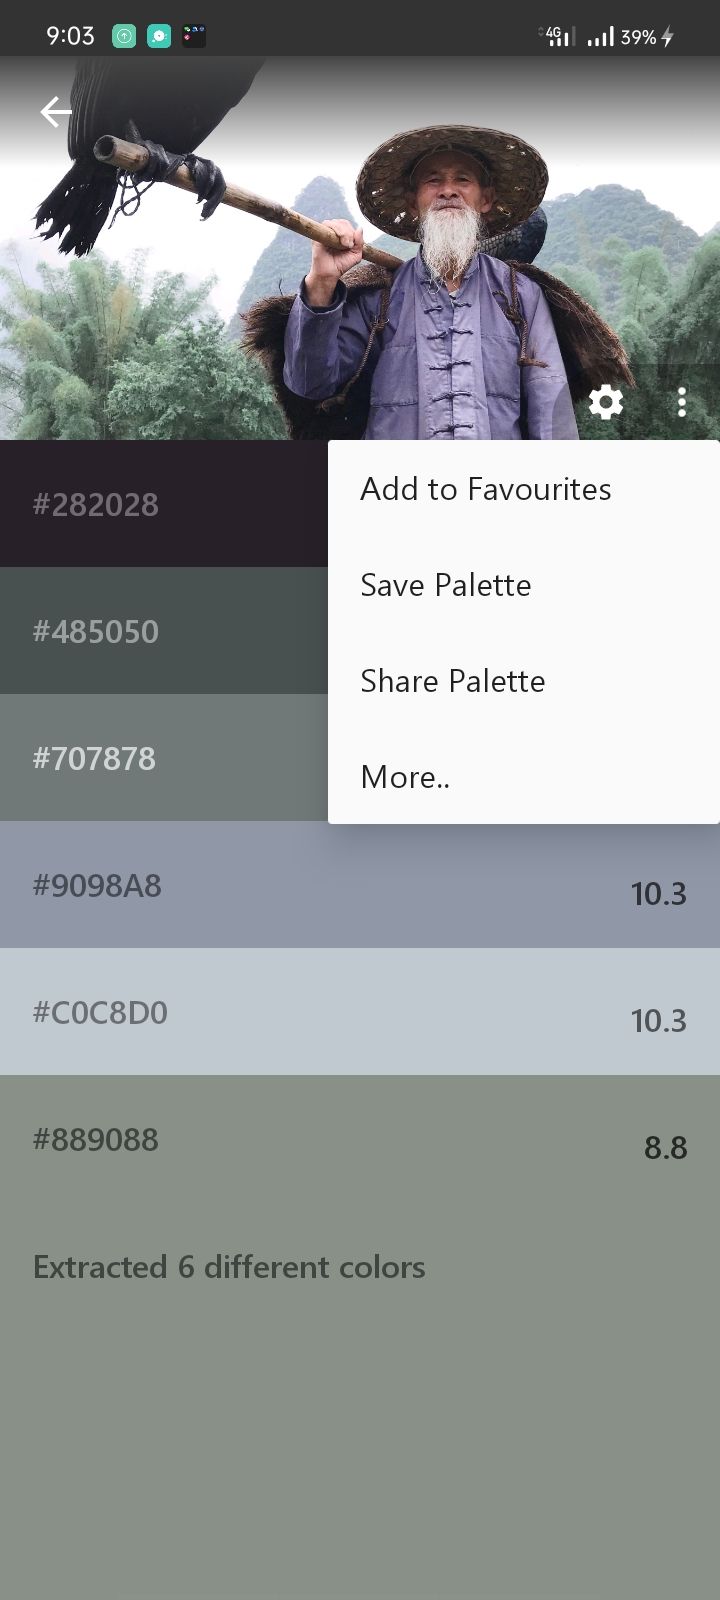Select Add to Favourites menu option
This screenshot has height=1600, width=720.
click(486, 489)
